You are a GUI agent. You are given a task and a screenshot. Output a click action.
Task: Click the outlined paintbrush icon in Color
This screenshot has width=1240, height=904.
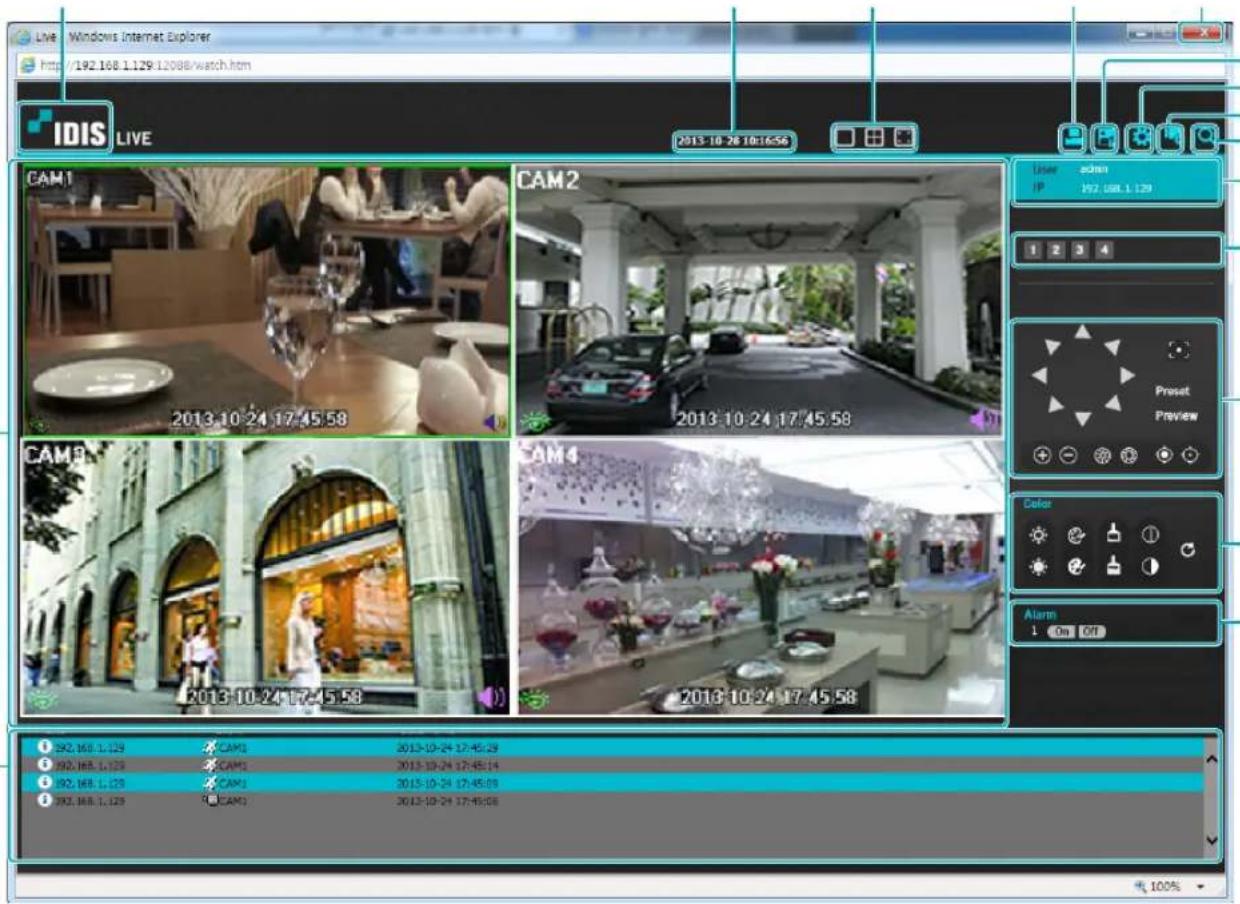point(1112,535)
